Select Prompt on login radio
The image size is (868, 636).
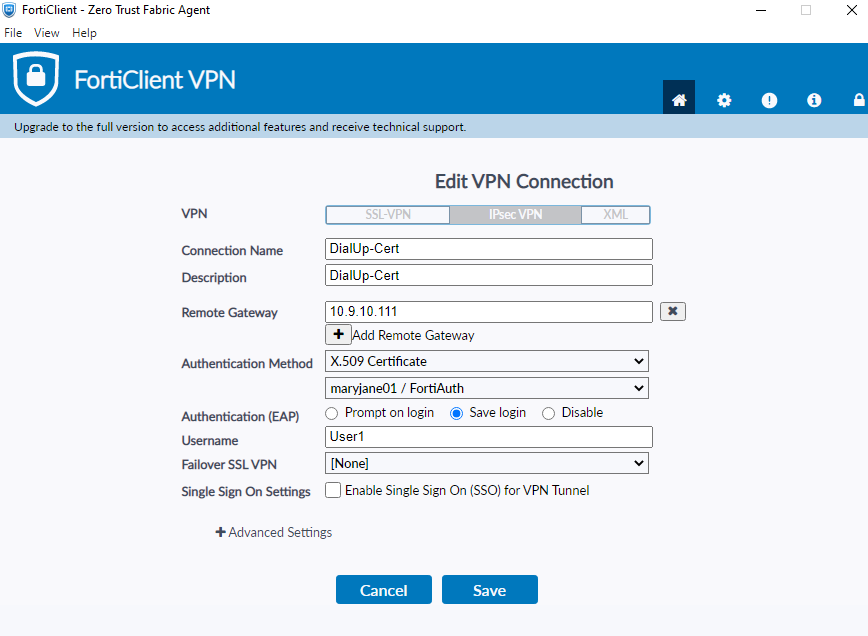point(331,413)
